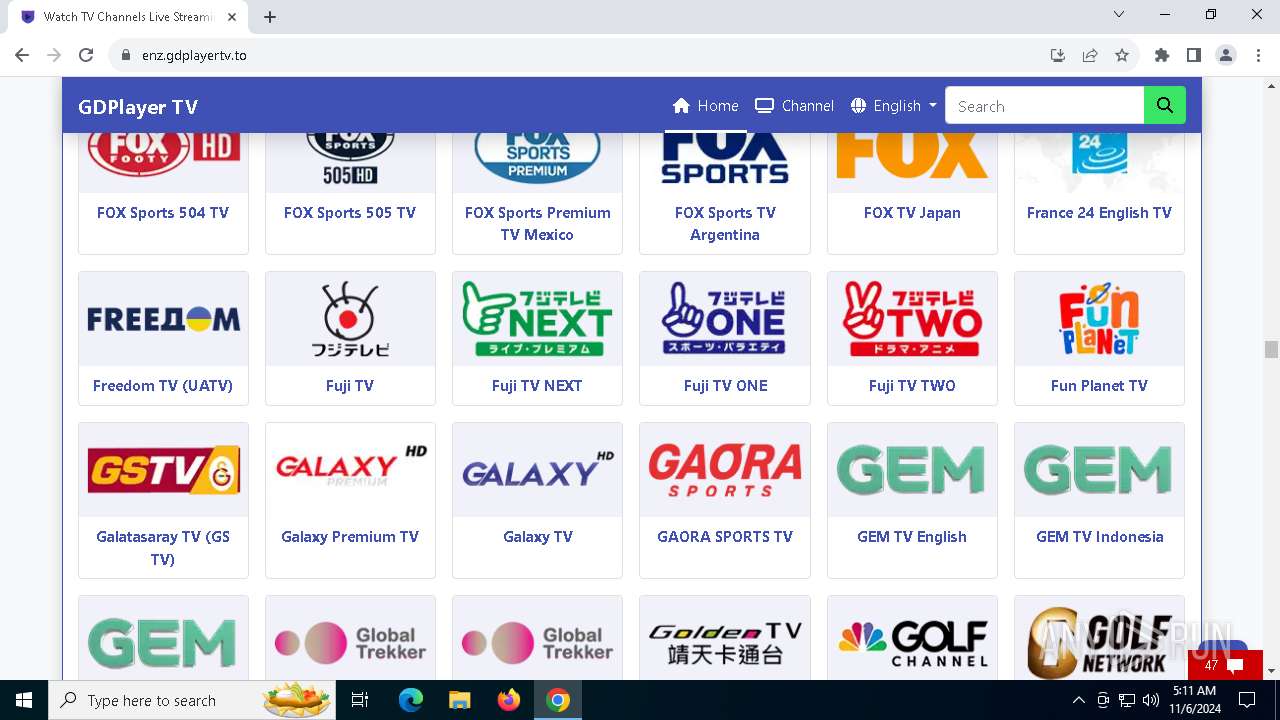Focus the Search input field

tap(1045, 105)
